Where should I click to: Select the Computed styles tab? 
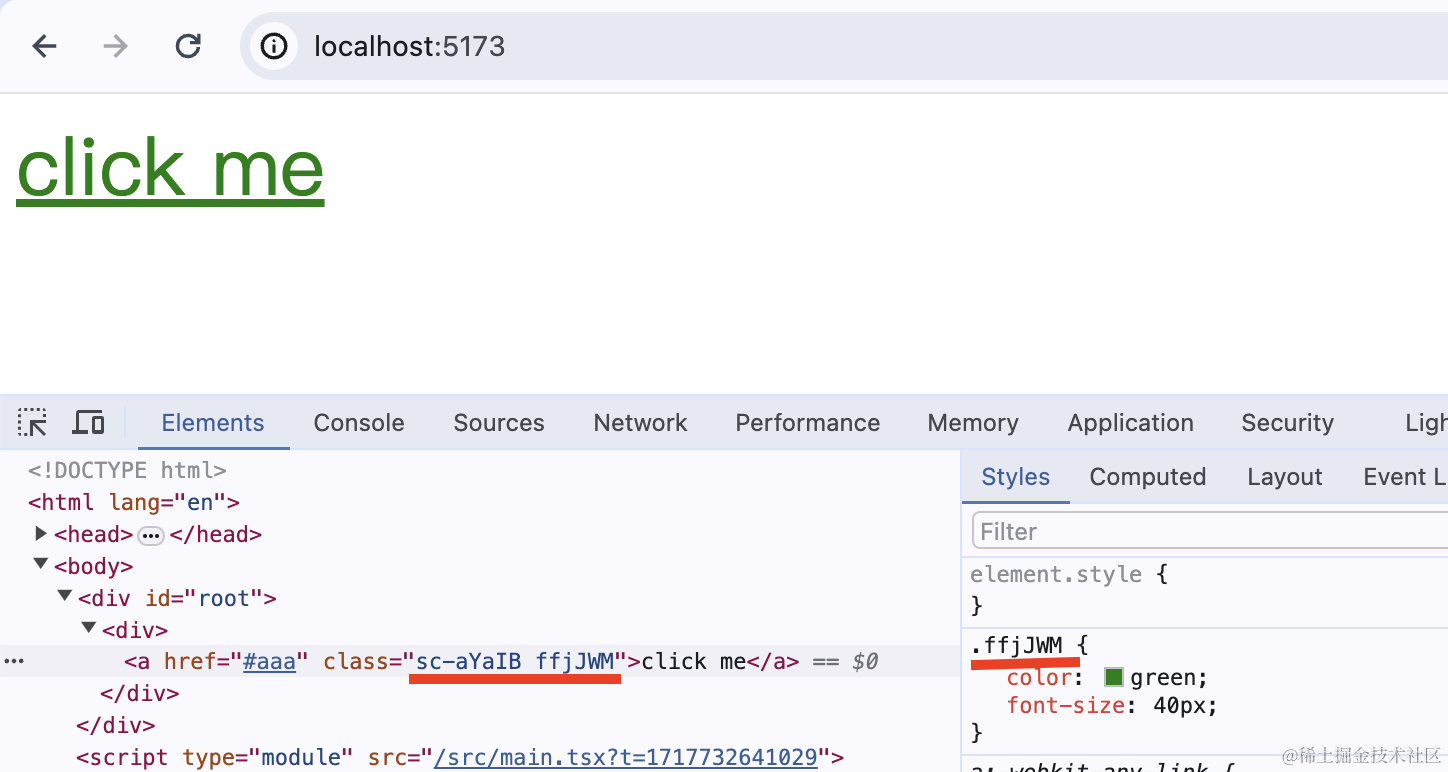point(1148,477)
